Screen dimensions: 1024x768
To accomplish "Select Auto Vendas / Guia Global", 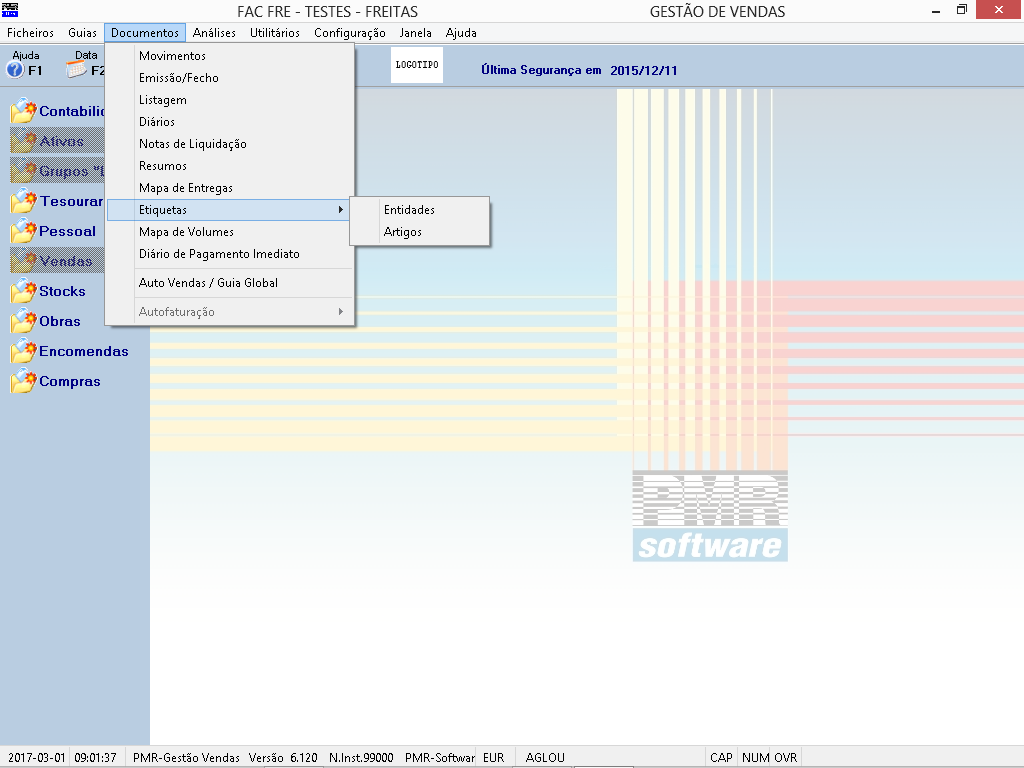I will point(208,283).
